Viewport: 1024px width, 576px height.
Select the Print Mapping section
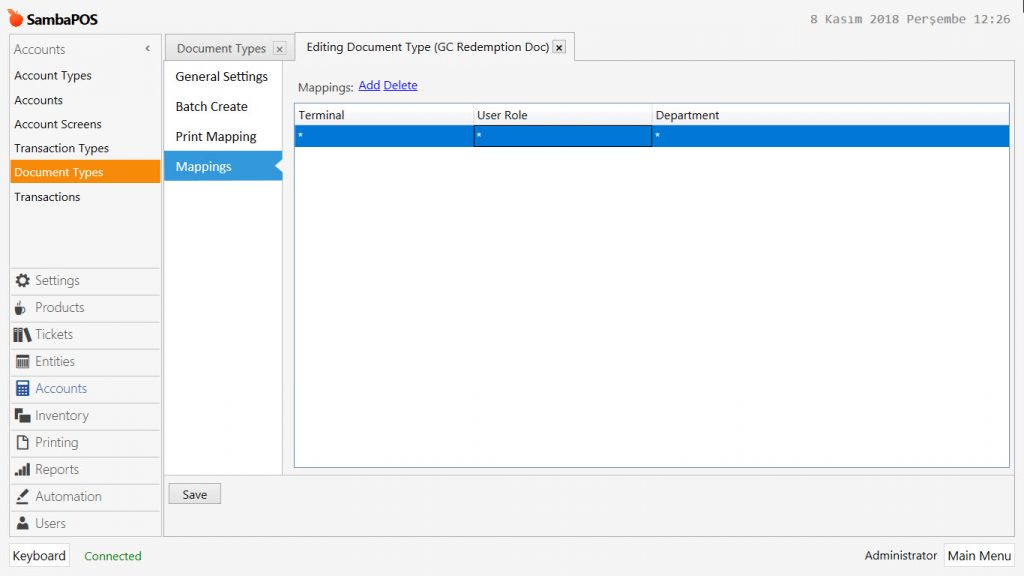tap(216, 137)
